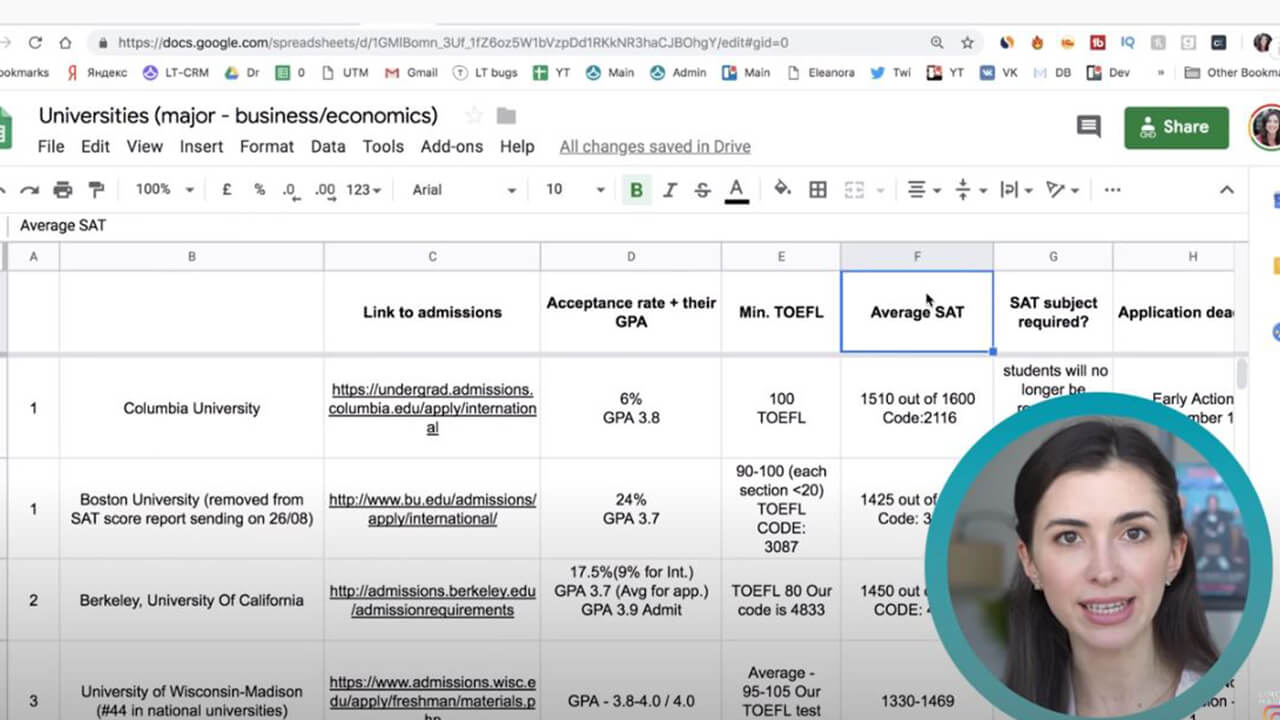
Task: Toggle bold formatting
Action: coord(636,190)
